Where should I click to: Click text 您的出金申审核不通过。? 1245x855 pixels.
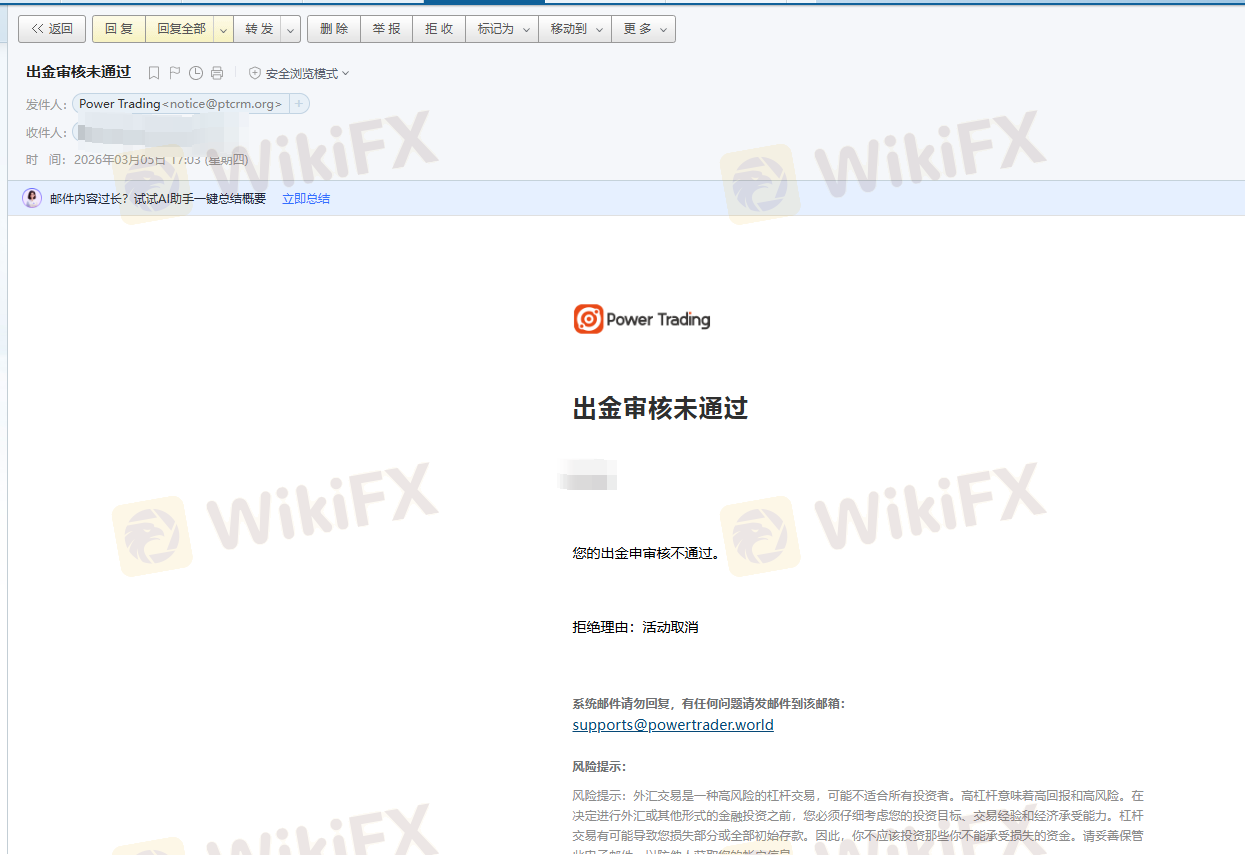pos(646,552)
